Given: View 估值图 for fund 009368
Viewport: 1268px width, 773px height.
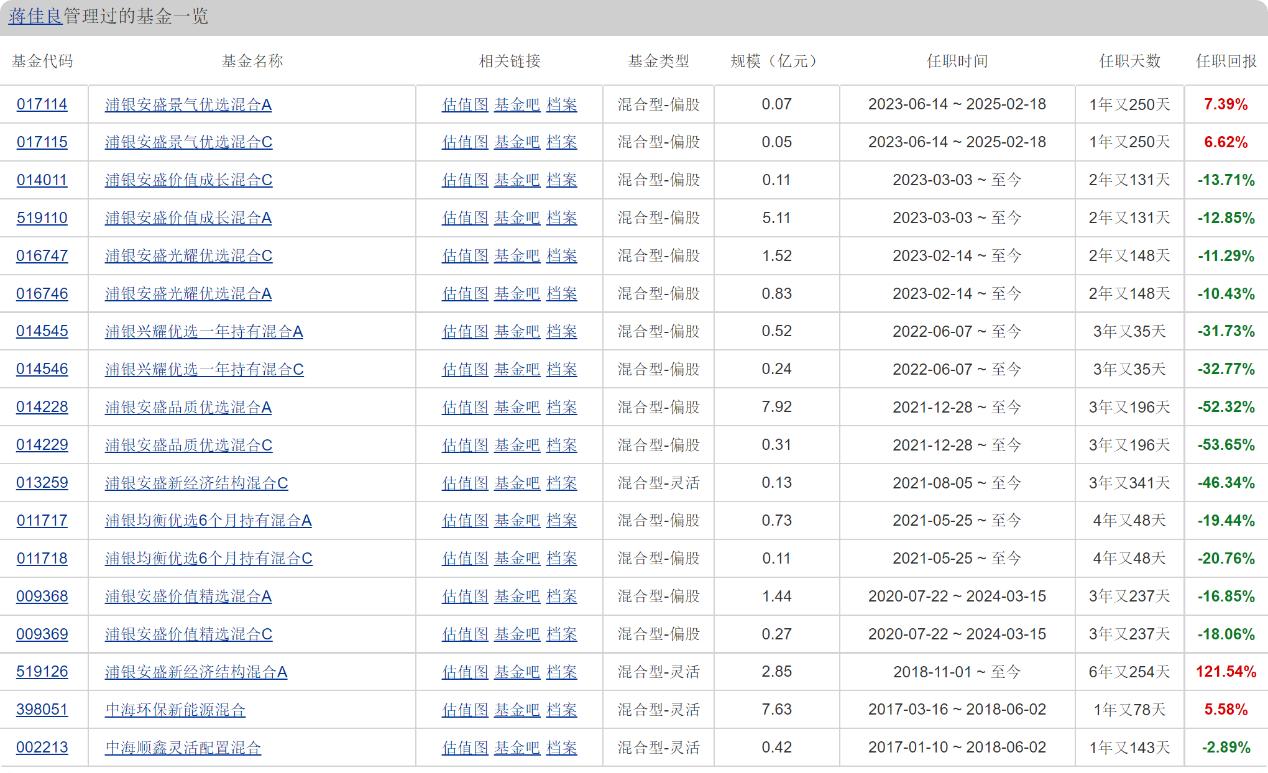Looking at the screenshot, I should click(x=465, y=596).
